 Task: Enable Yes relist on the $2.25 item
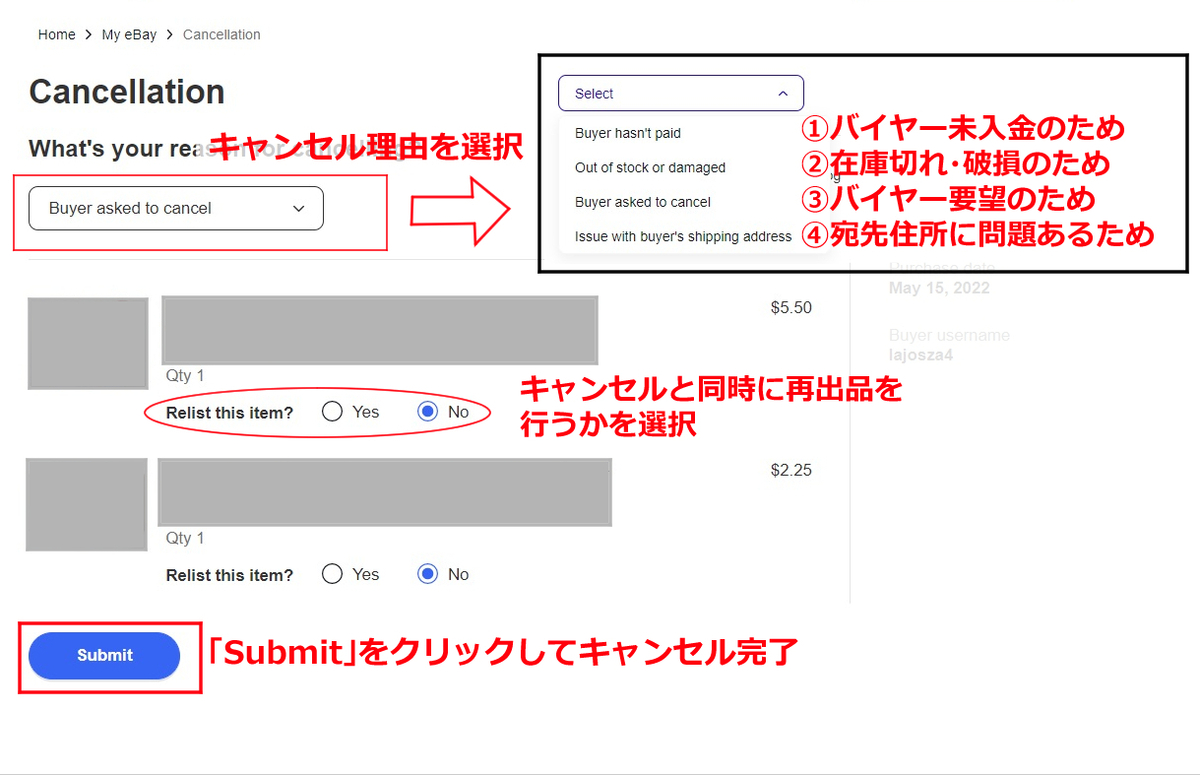coord(332,574)
